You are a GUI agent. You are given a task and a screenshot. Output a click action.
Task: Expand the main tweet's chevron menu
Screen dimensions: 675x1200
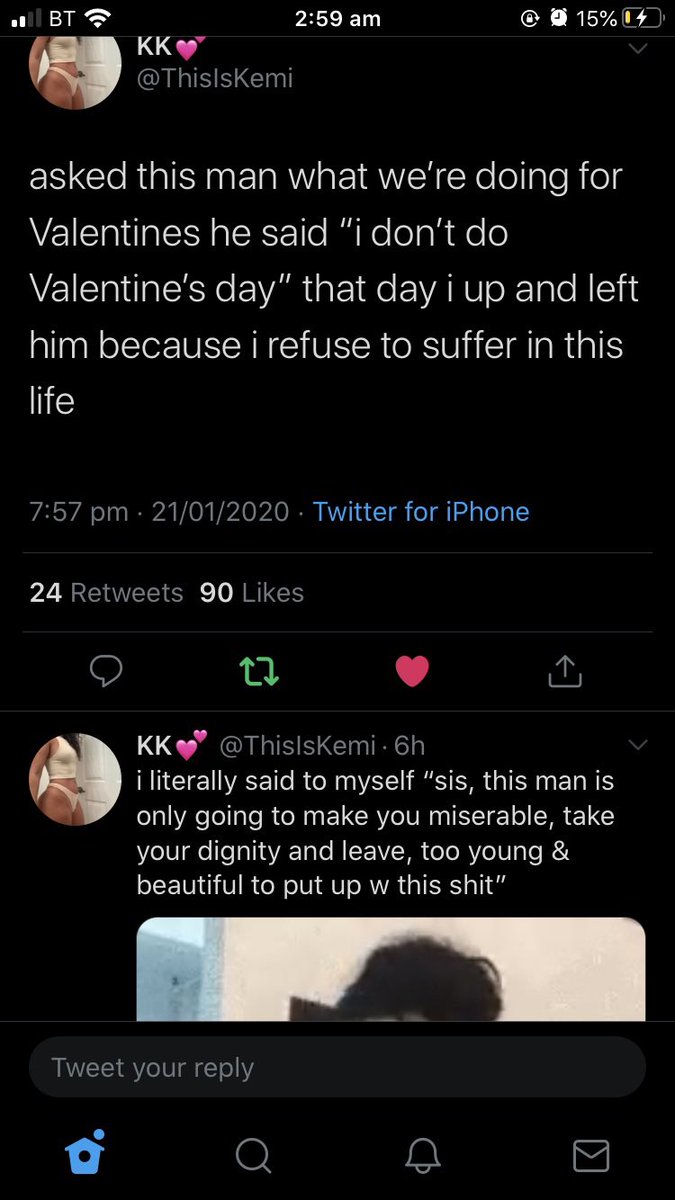click(x=637, y=47)
